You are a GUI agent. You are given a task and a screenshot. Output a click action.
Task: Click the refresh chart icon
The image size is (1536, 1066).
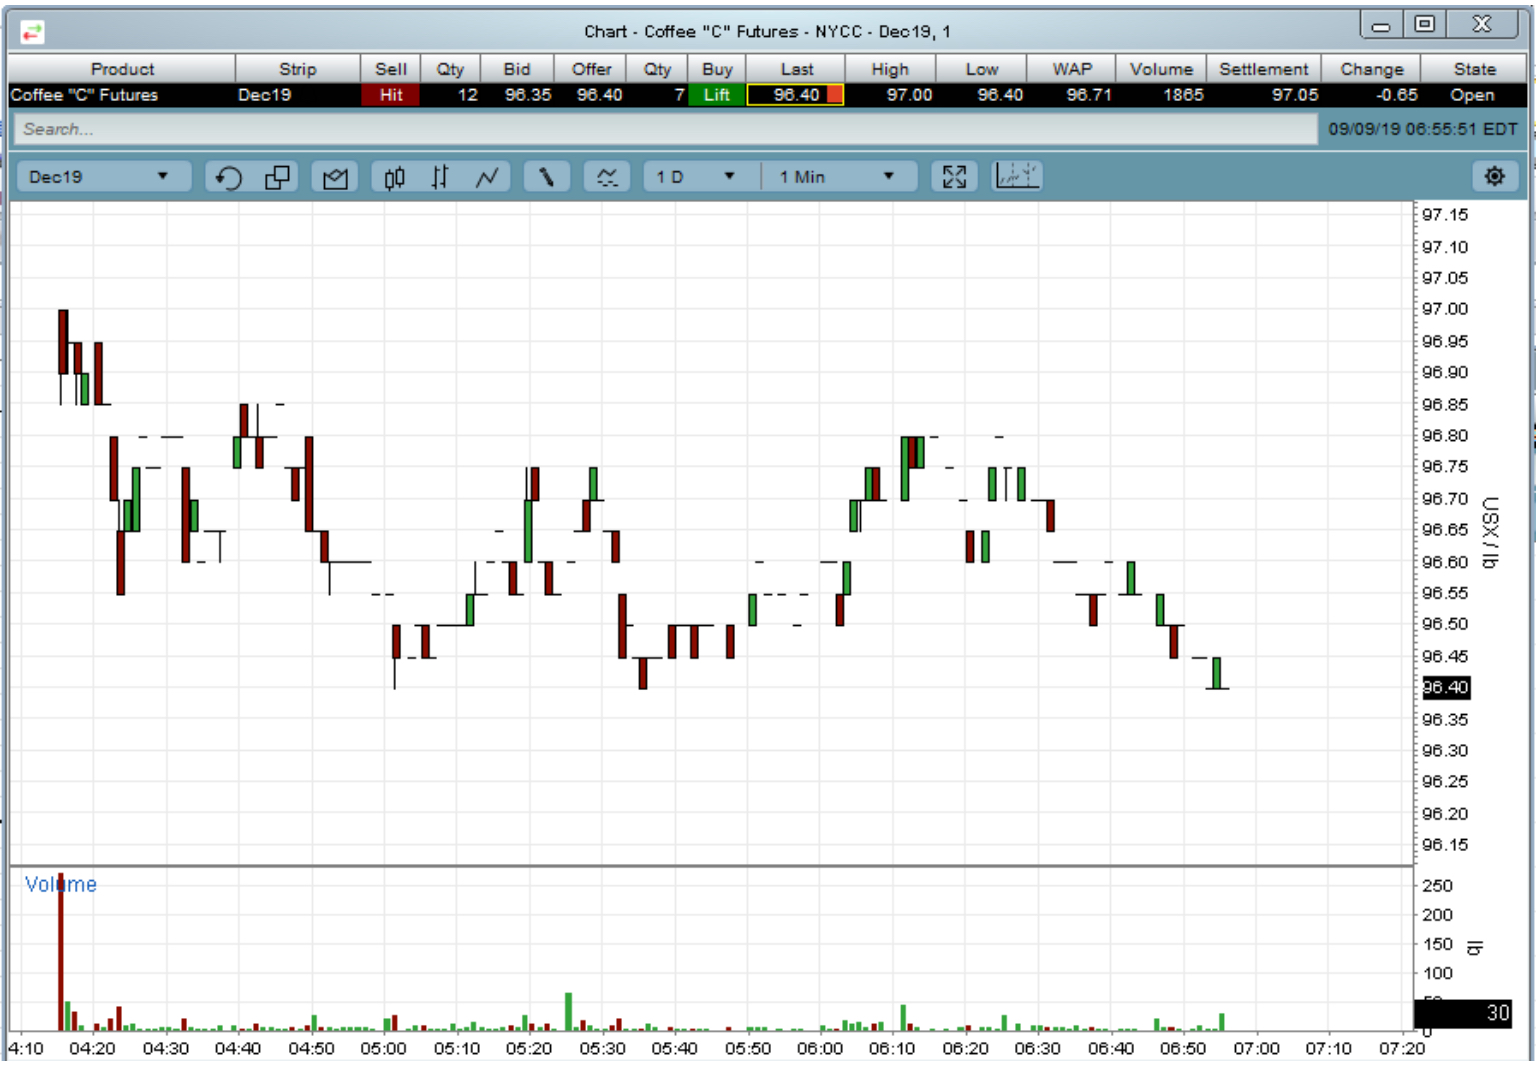click(x=228, y=177)
